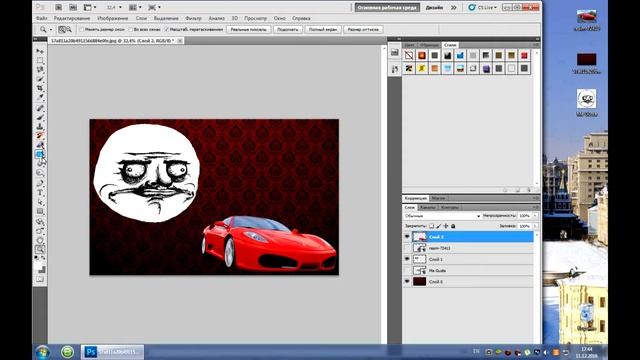Click the delete style trash icon

coord(529,190)
